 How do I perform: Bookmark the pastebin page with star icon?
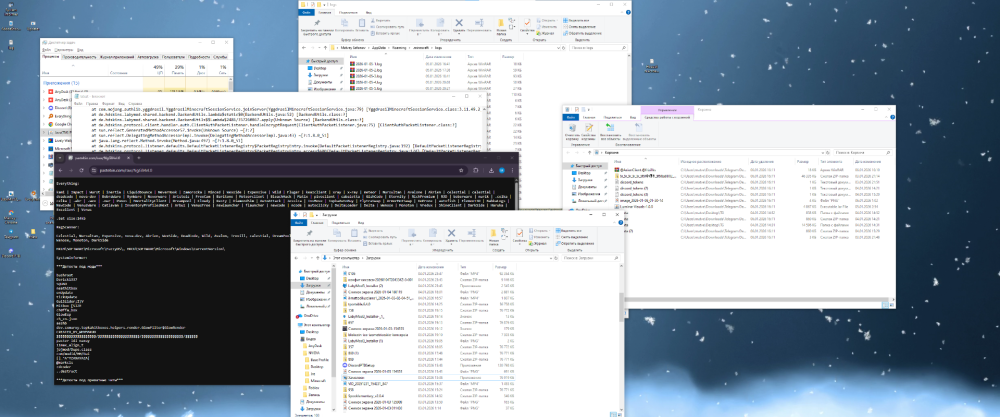tap(461, 170)
